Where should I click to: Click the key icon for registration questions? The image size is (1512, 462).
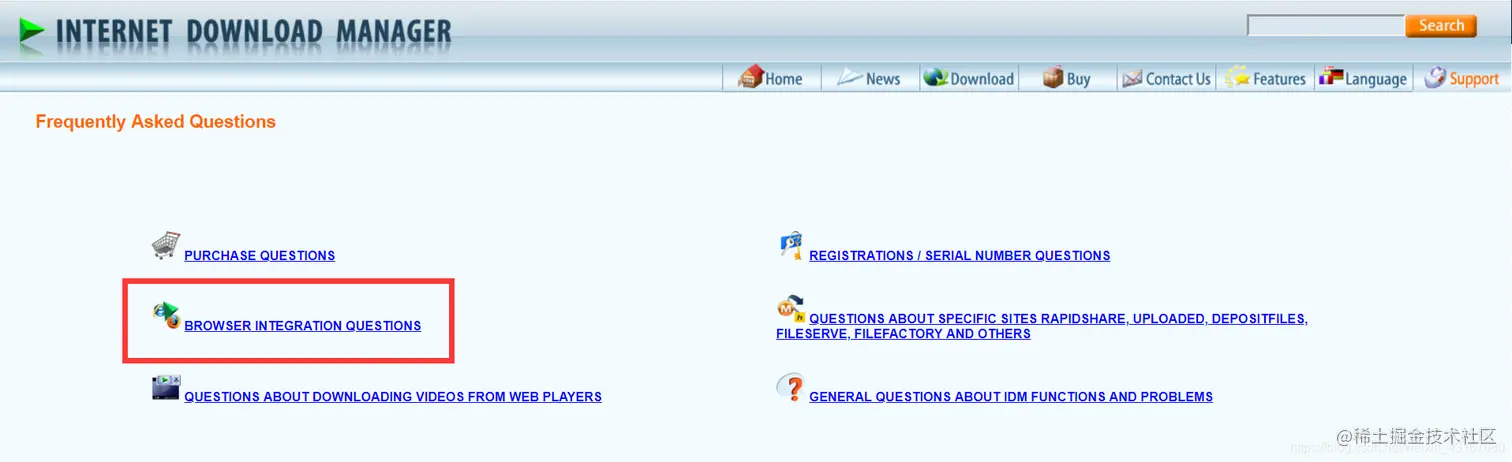click(x=791, y=246)
